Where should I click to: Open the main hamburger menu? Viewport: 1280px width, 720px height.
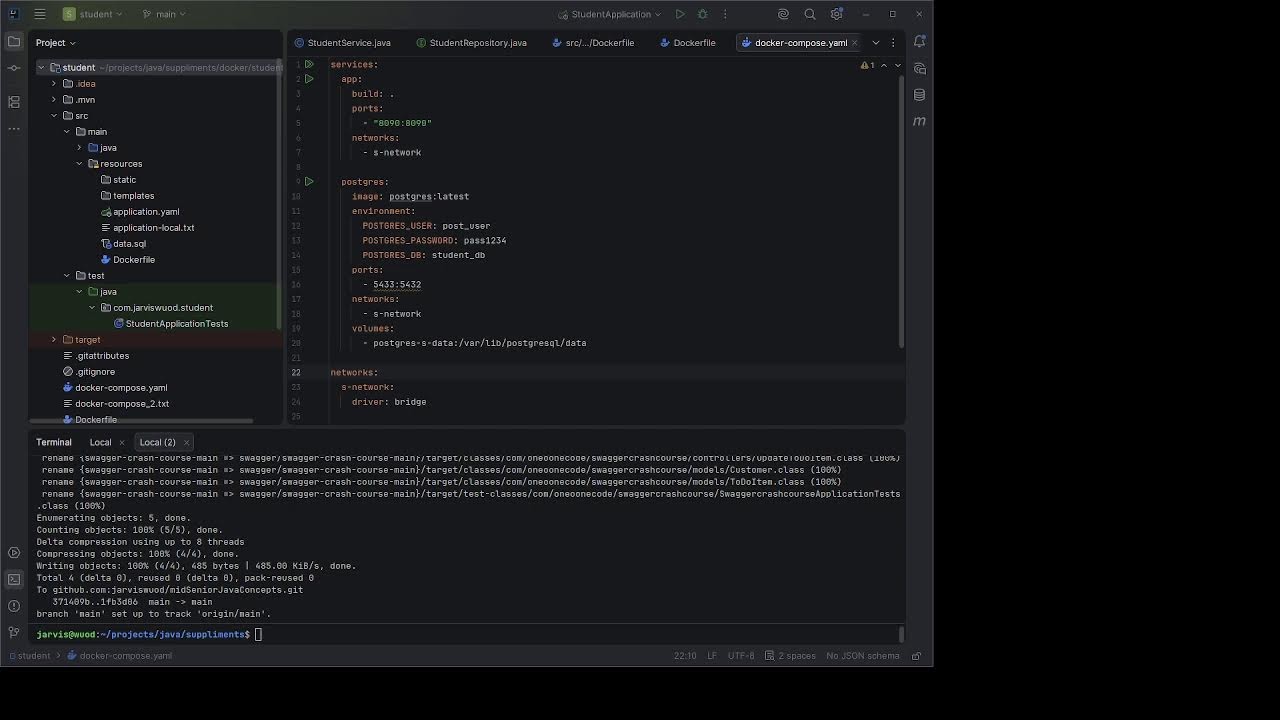click(x=40, y=14)
